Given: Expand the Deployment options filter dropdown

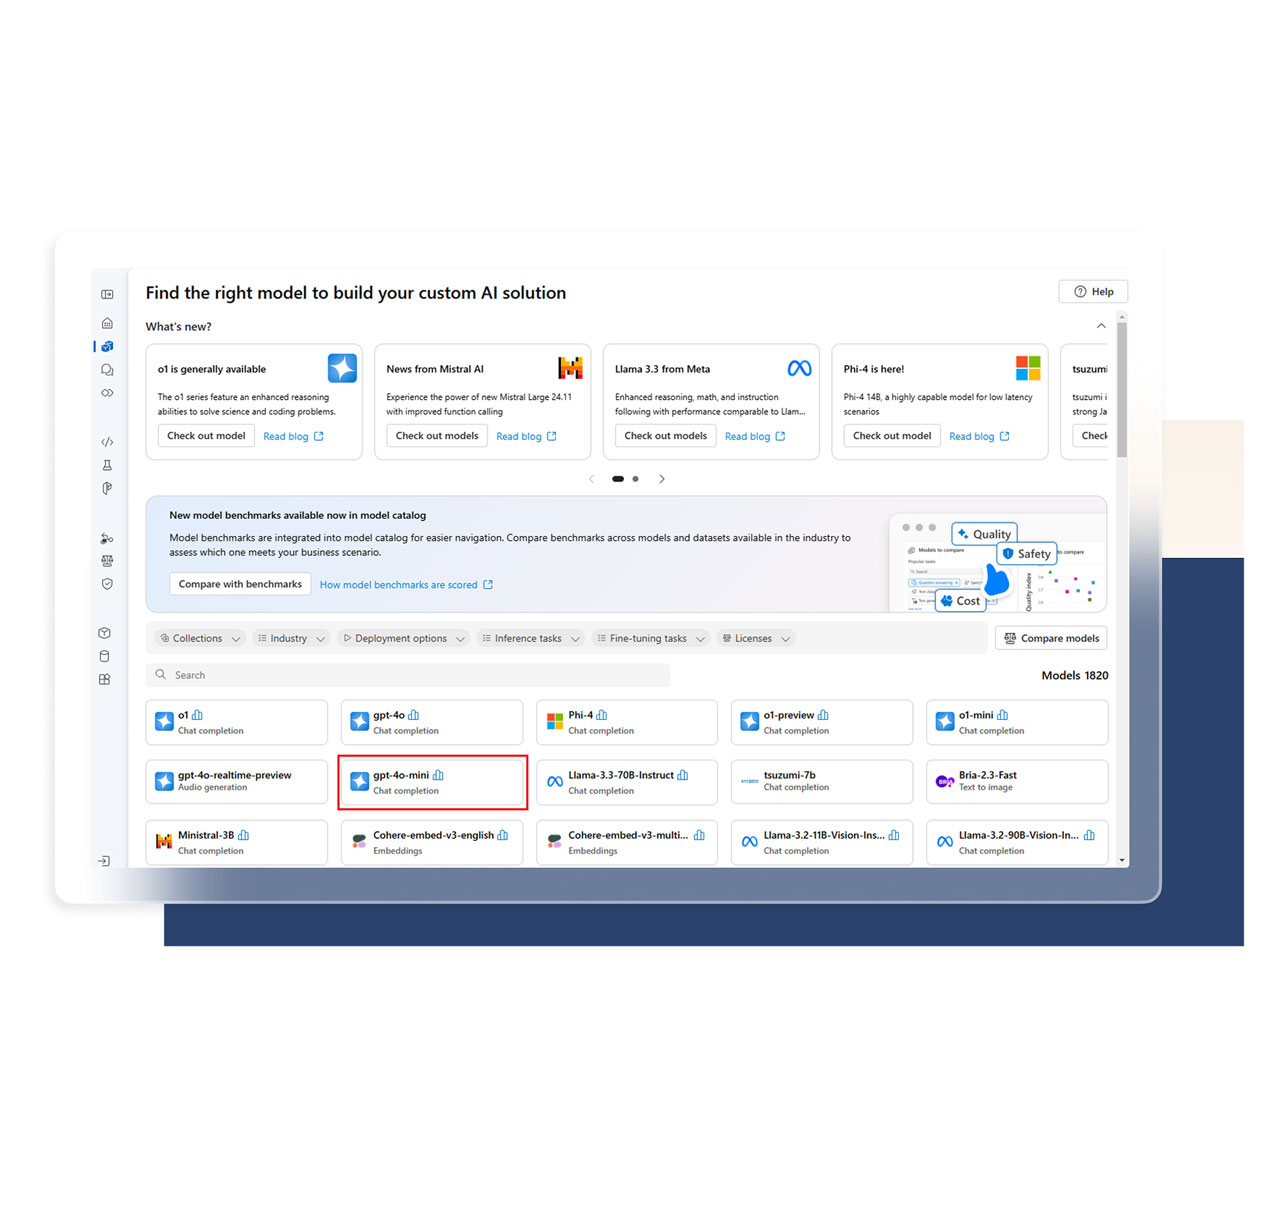Looking at the screenshot, I should click(404, 638).
